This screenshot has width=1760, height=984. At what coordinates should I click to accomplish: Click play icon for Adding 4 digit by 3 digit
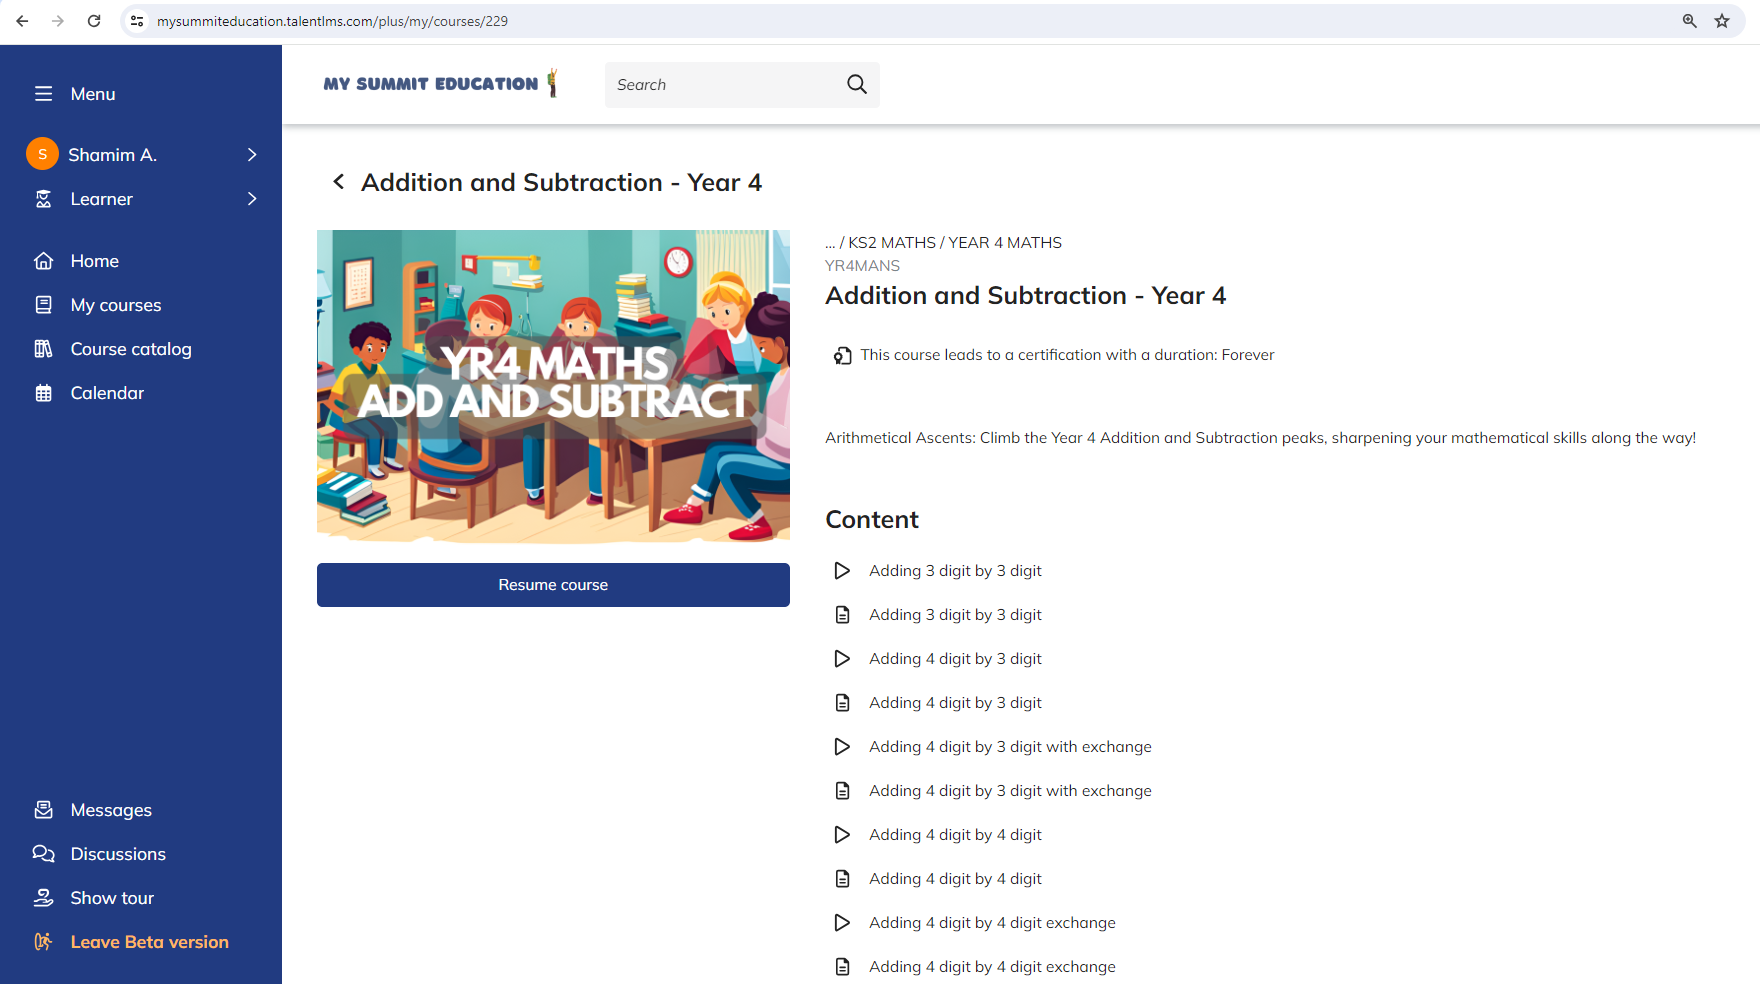point(842,659)
